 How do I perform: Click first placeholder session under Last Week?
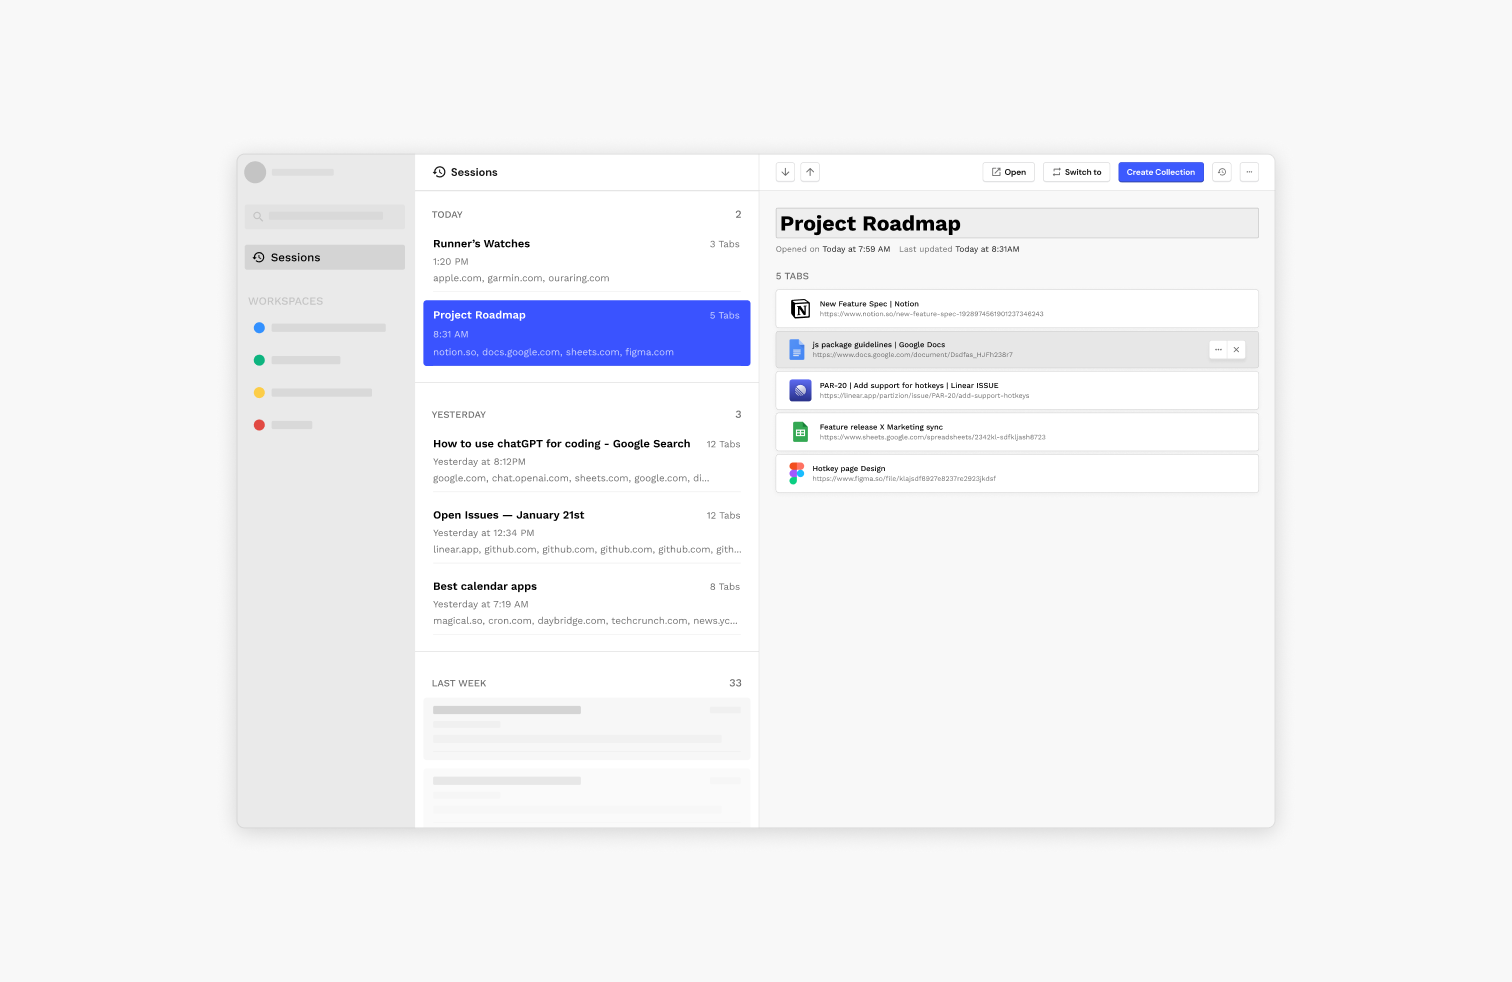click(x=587, y=729)
